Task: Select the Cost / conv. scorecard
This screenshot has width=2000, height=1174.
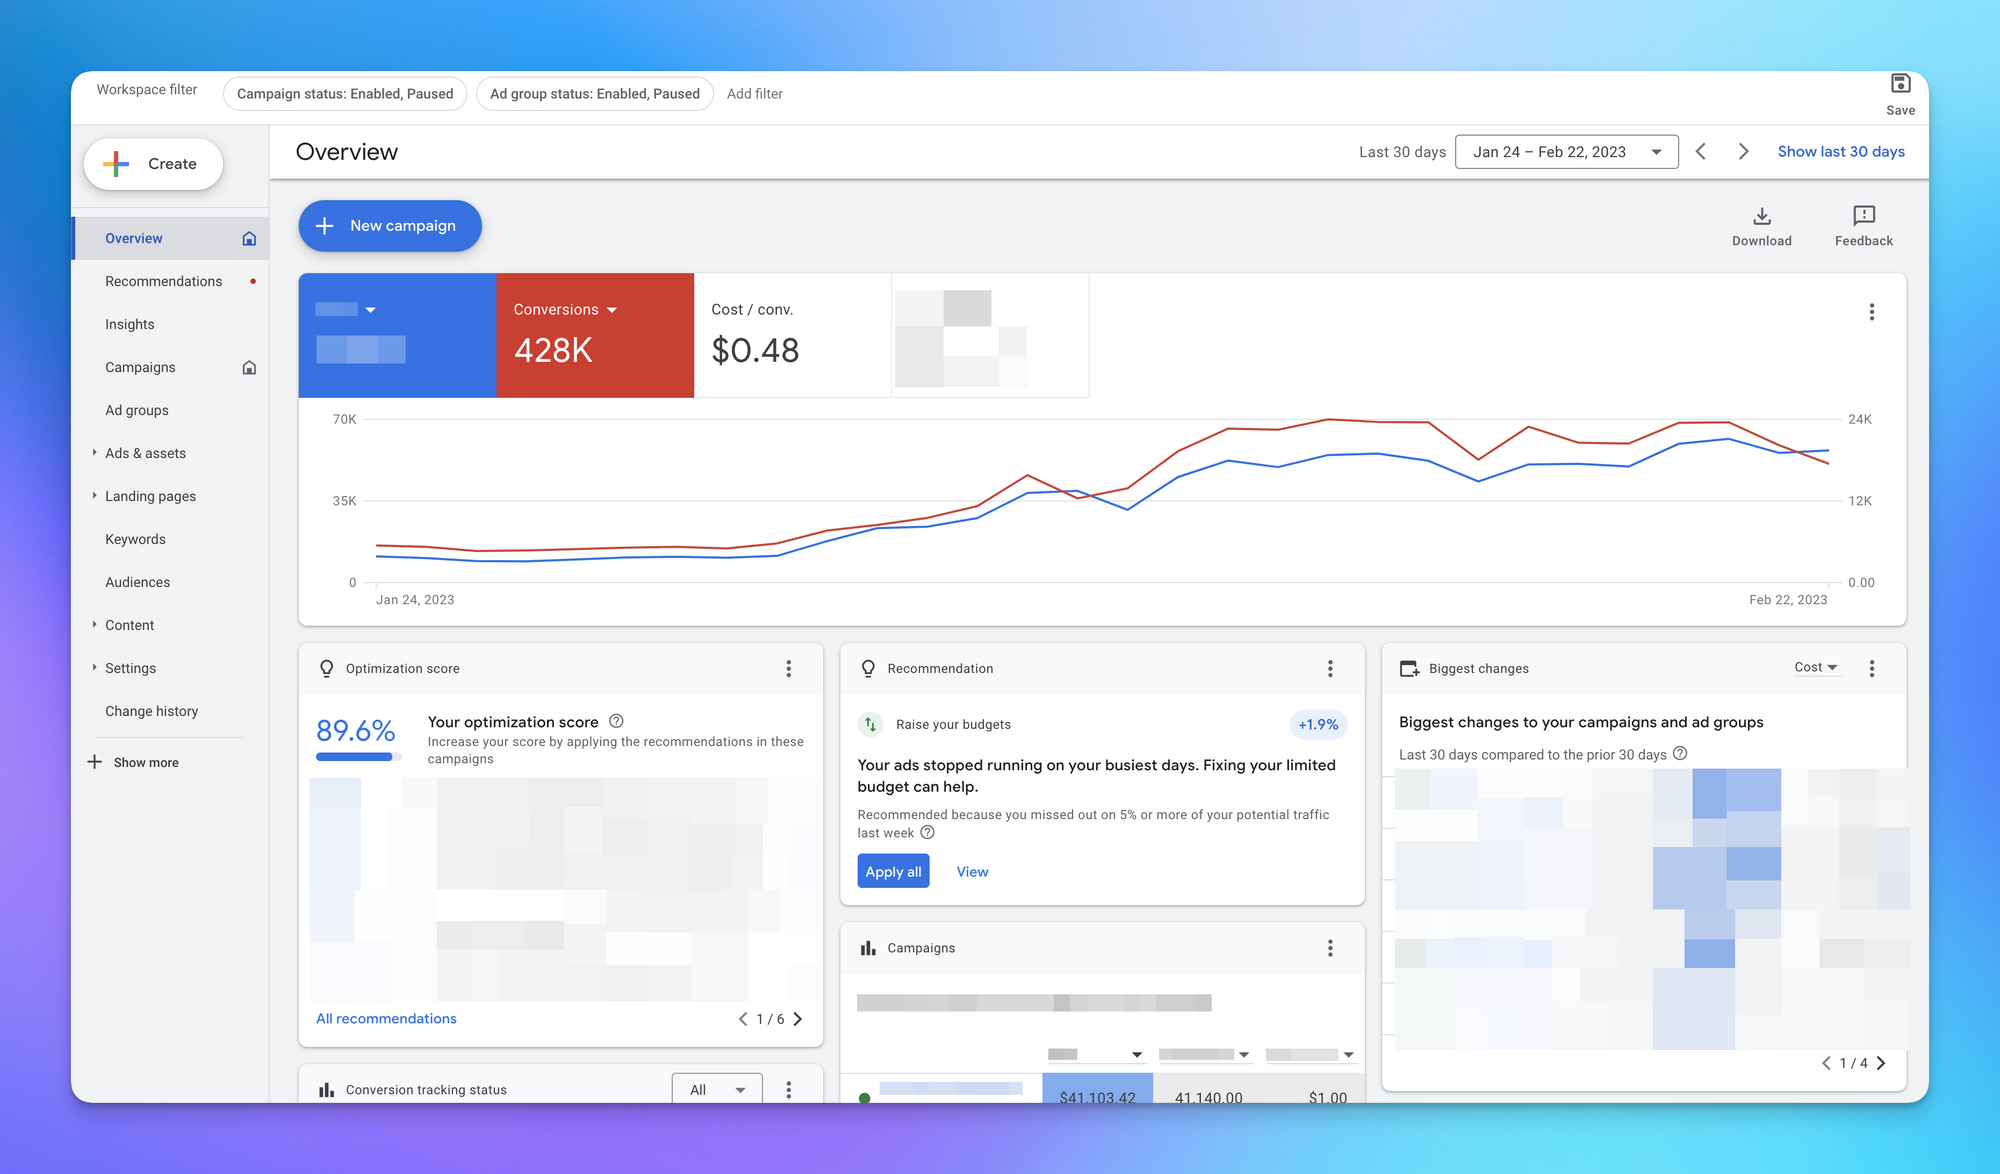Action: coord(792,335)
